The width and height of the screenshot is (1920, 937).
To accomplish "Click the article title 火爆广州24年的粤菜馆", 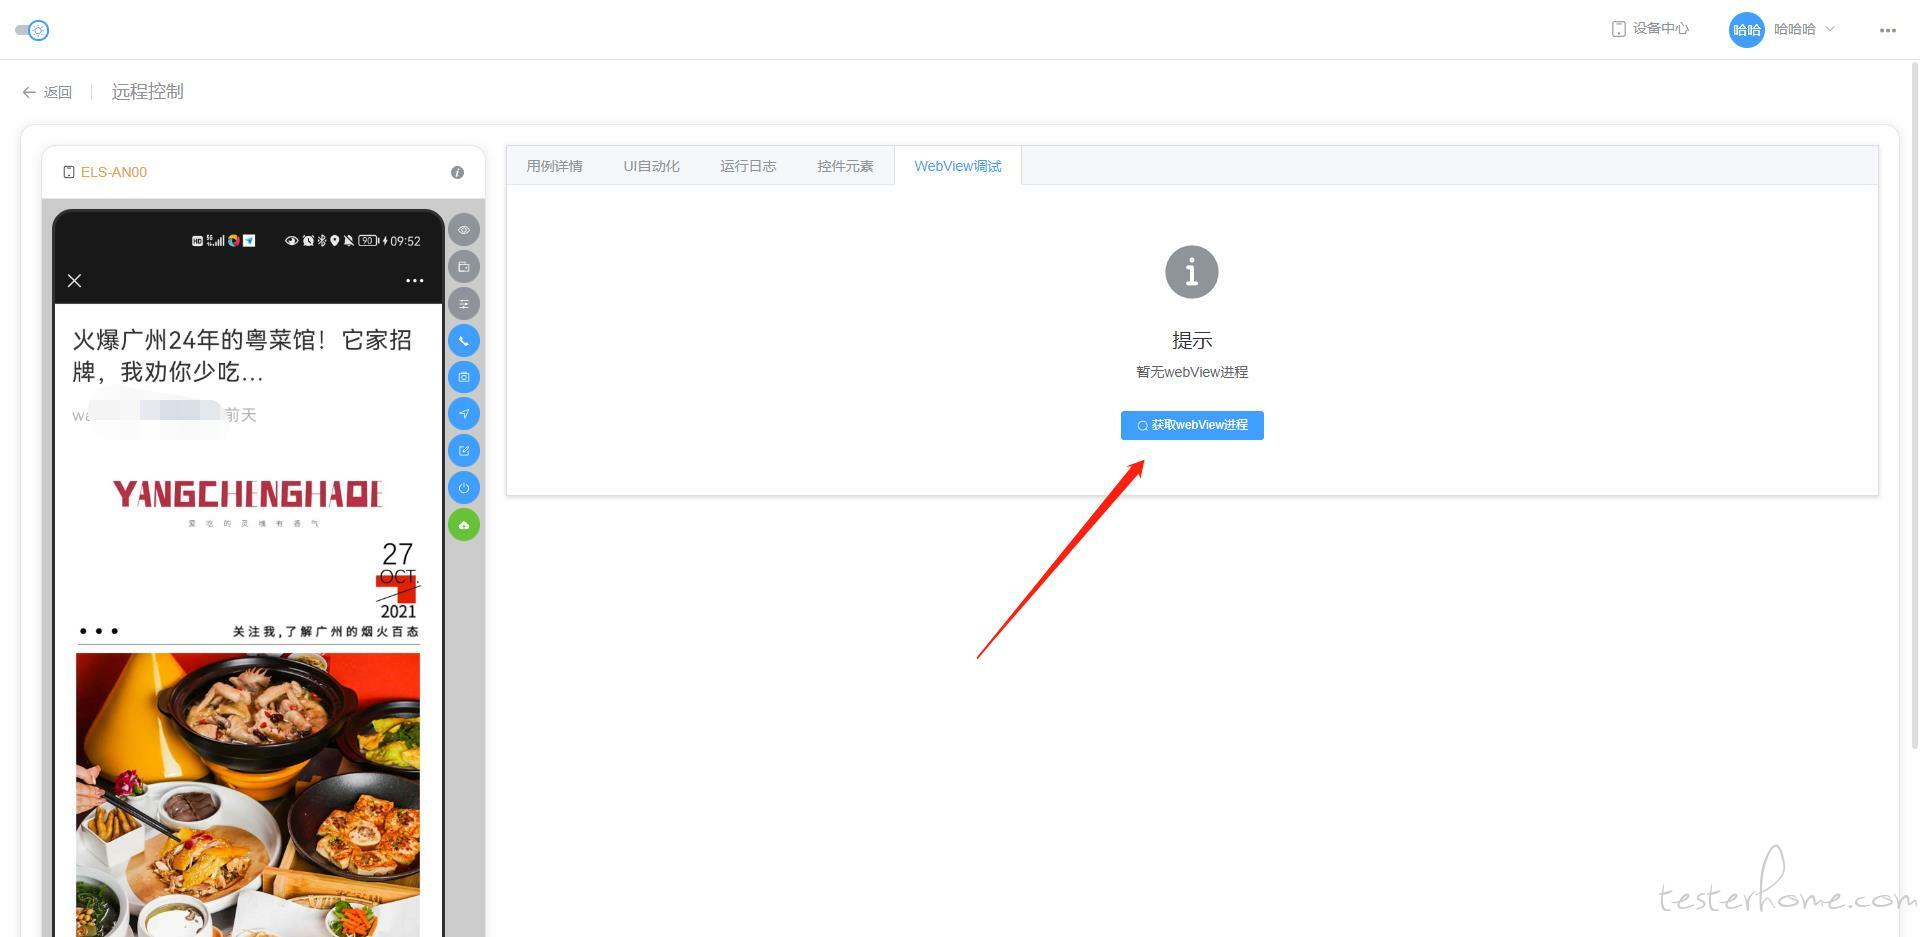I will [x=242, y=356].
